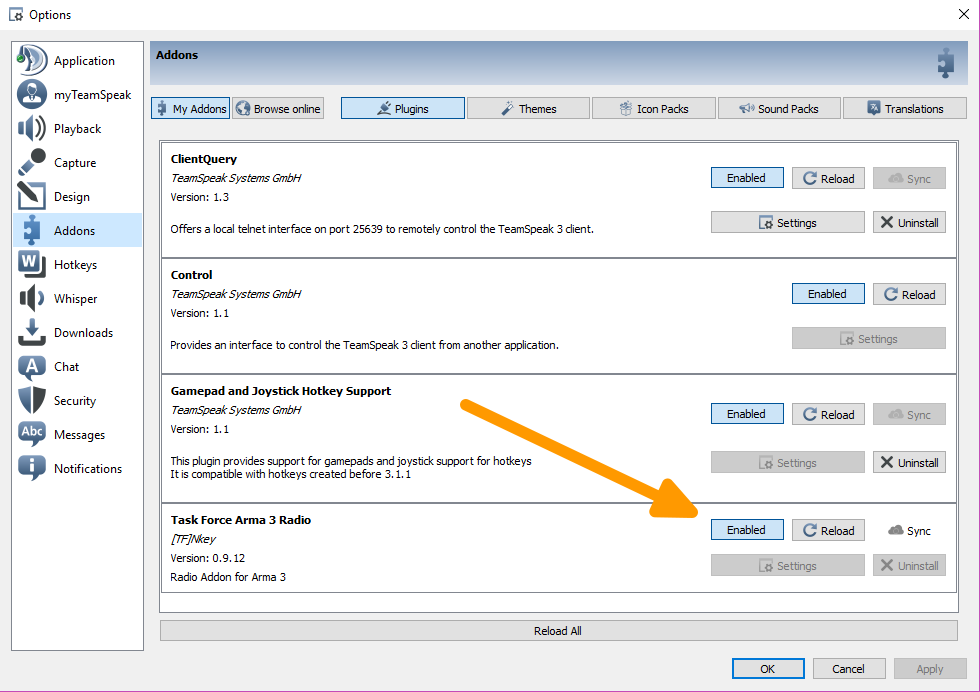980x692 pixels.
Task: Open the Downloads arrow icon
Action: click(31, 332)
